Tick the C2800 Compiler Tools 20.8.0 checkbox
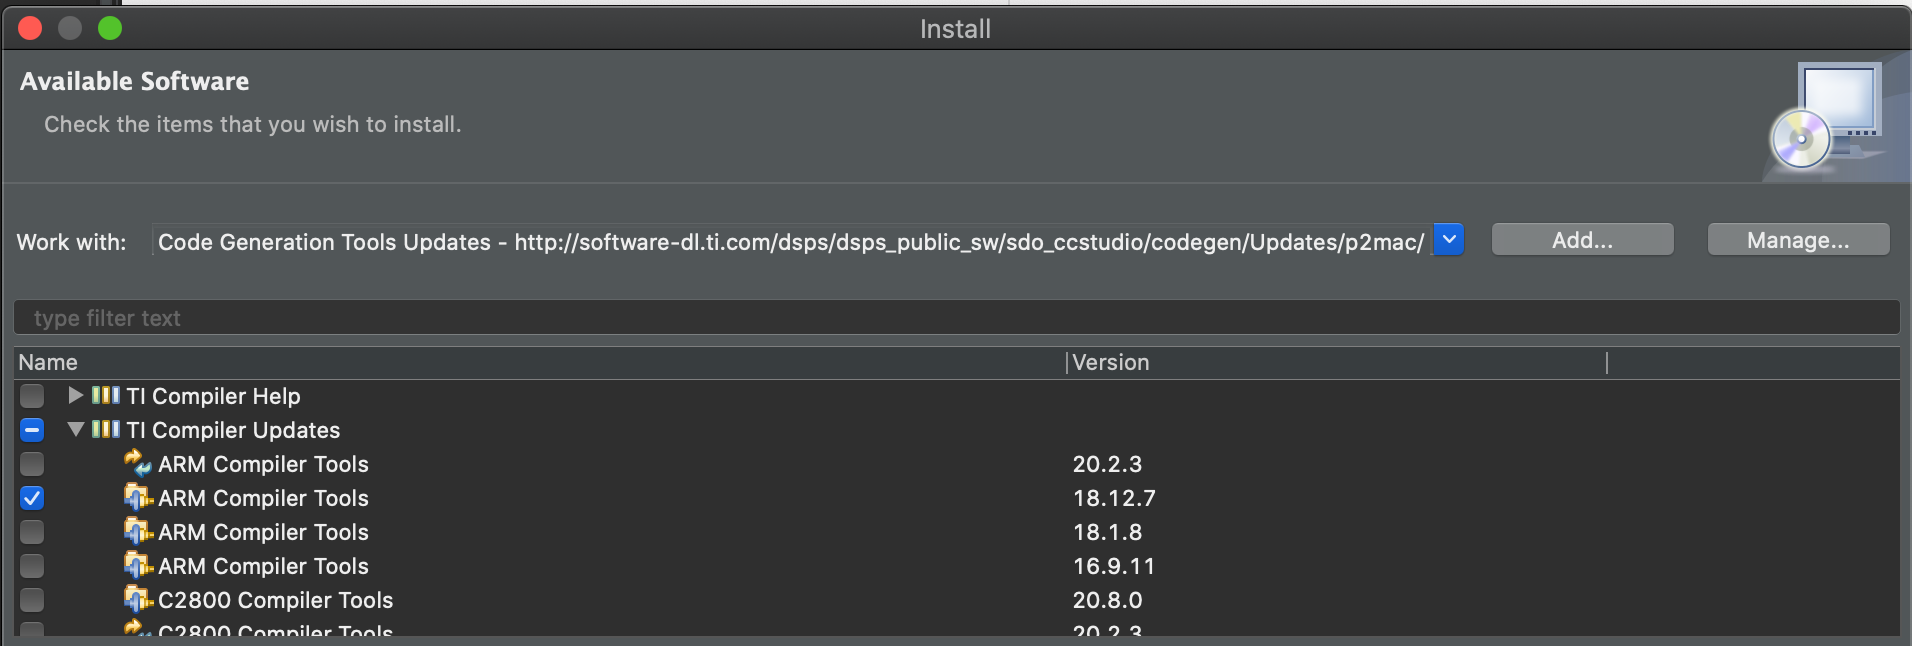This screenshot has width=1912, height=646. [x=32, y=600]
